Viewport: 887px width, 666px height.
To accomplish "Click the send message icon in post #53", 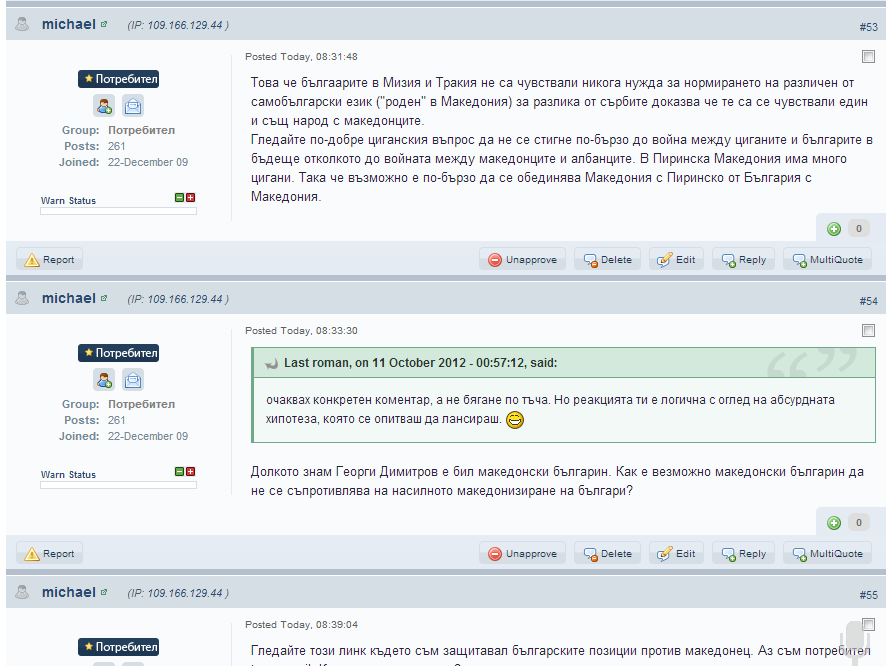I will pos(133,106).
